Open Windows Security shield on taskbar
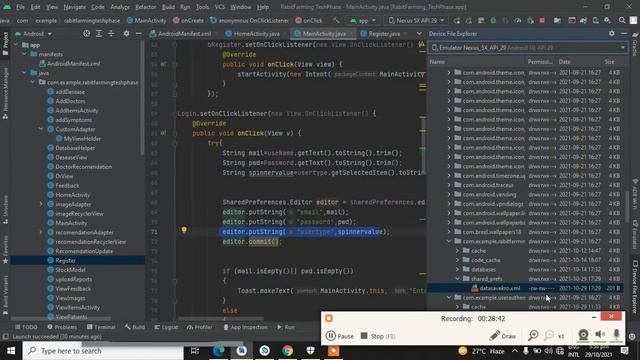Screen dimensions: 640x360 pos(311,351)
